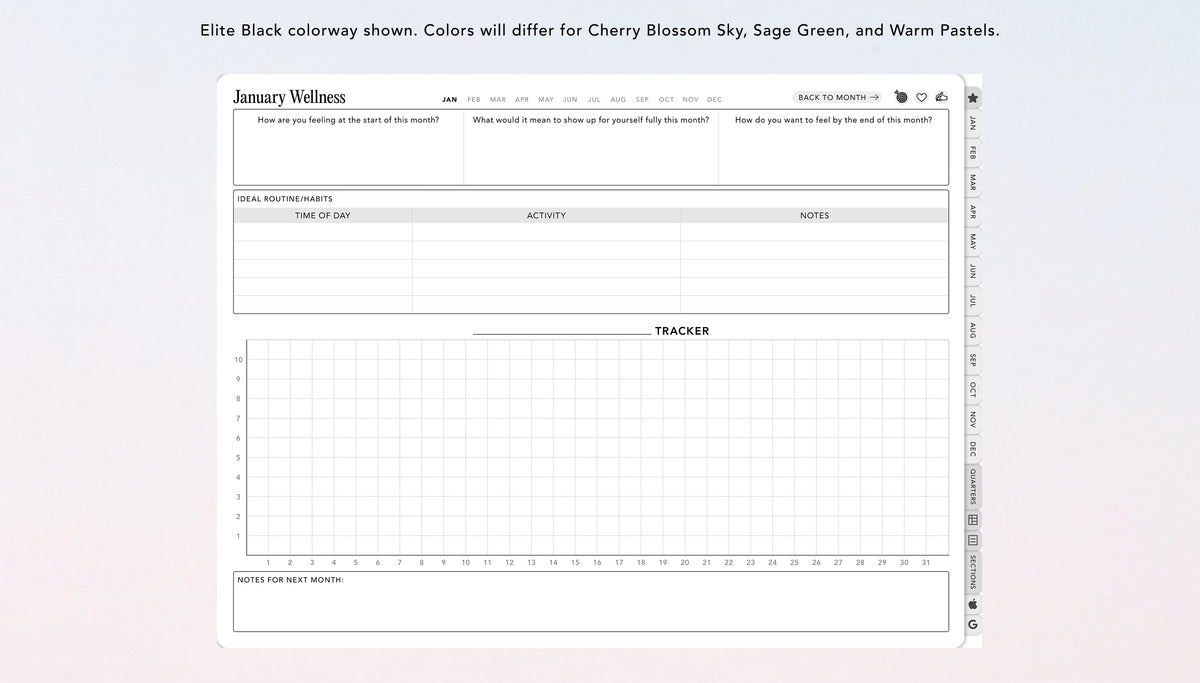Open the Apple icon tab
The height and width of the screenshot is (683, 1200).
click(973, 605)
